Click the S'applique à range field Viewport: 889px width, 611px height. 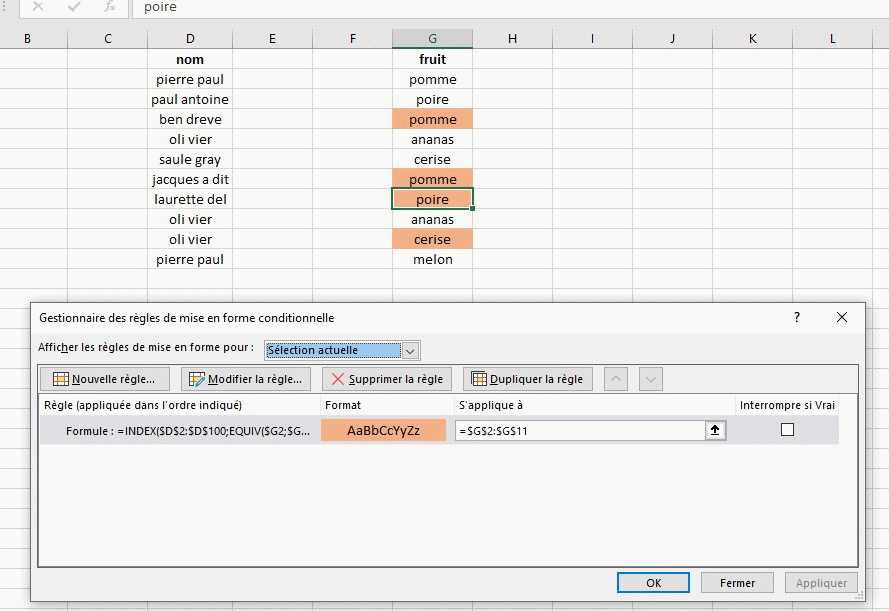580,430
